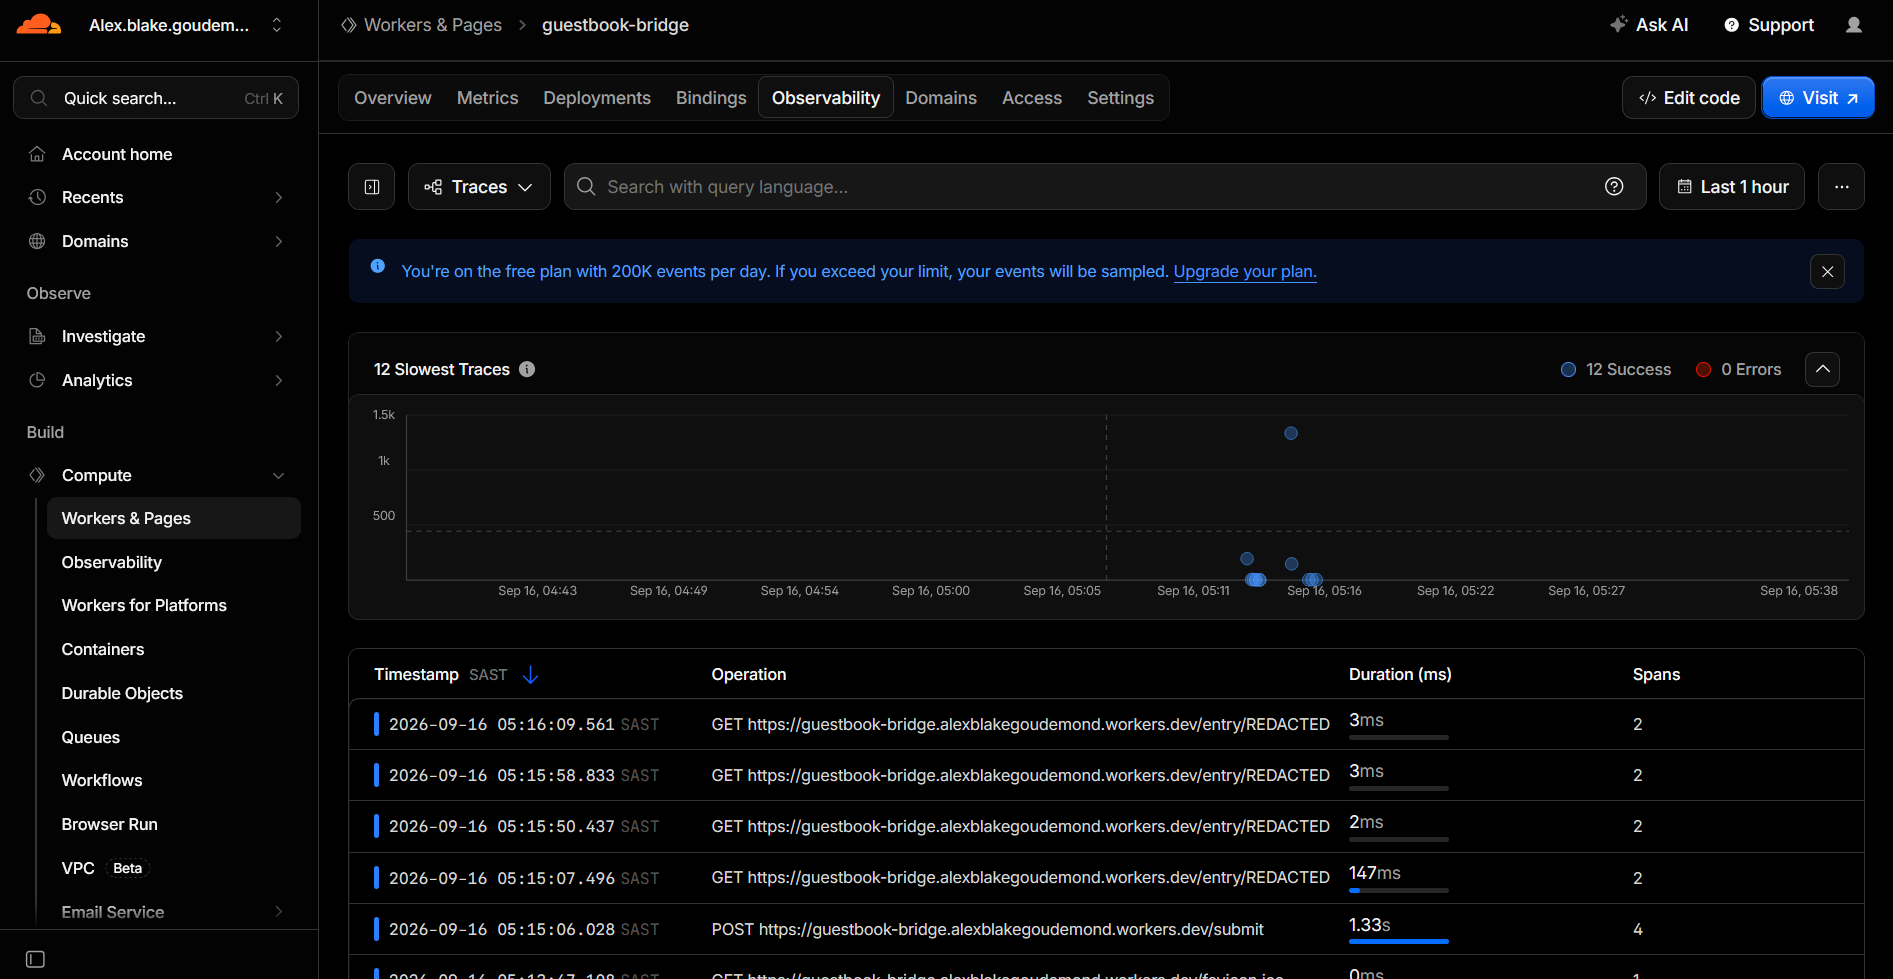Image resolution: width=1893 pixels, height=979 pixels.
Task: Switch to the Overview tab
Action: [393, 98]
